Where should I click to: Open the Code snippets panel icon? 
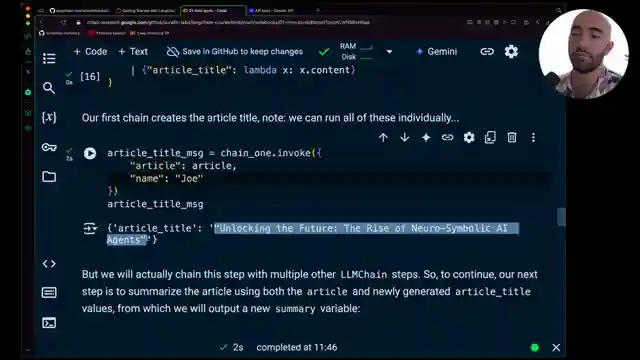pyautogui.click(x=49, y=264)
